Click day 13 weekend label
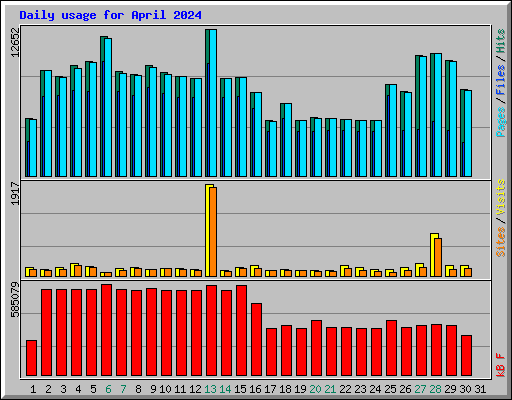 (210, 389)
